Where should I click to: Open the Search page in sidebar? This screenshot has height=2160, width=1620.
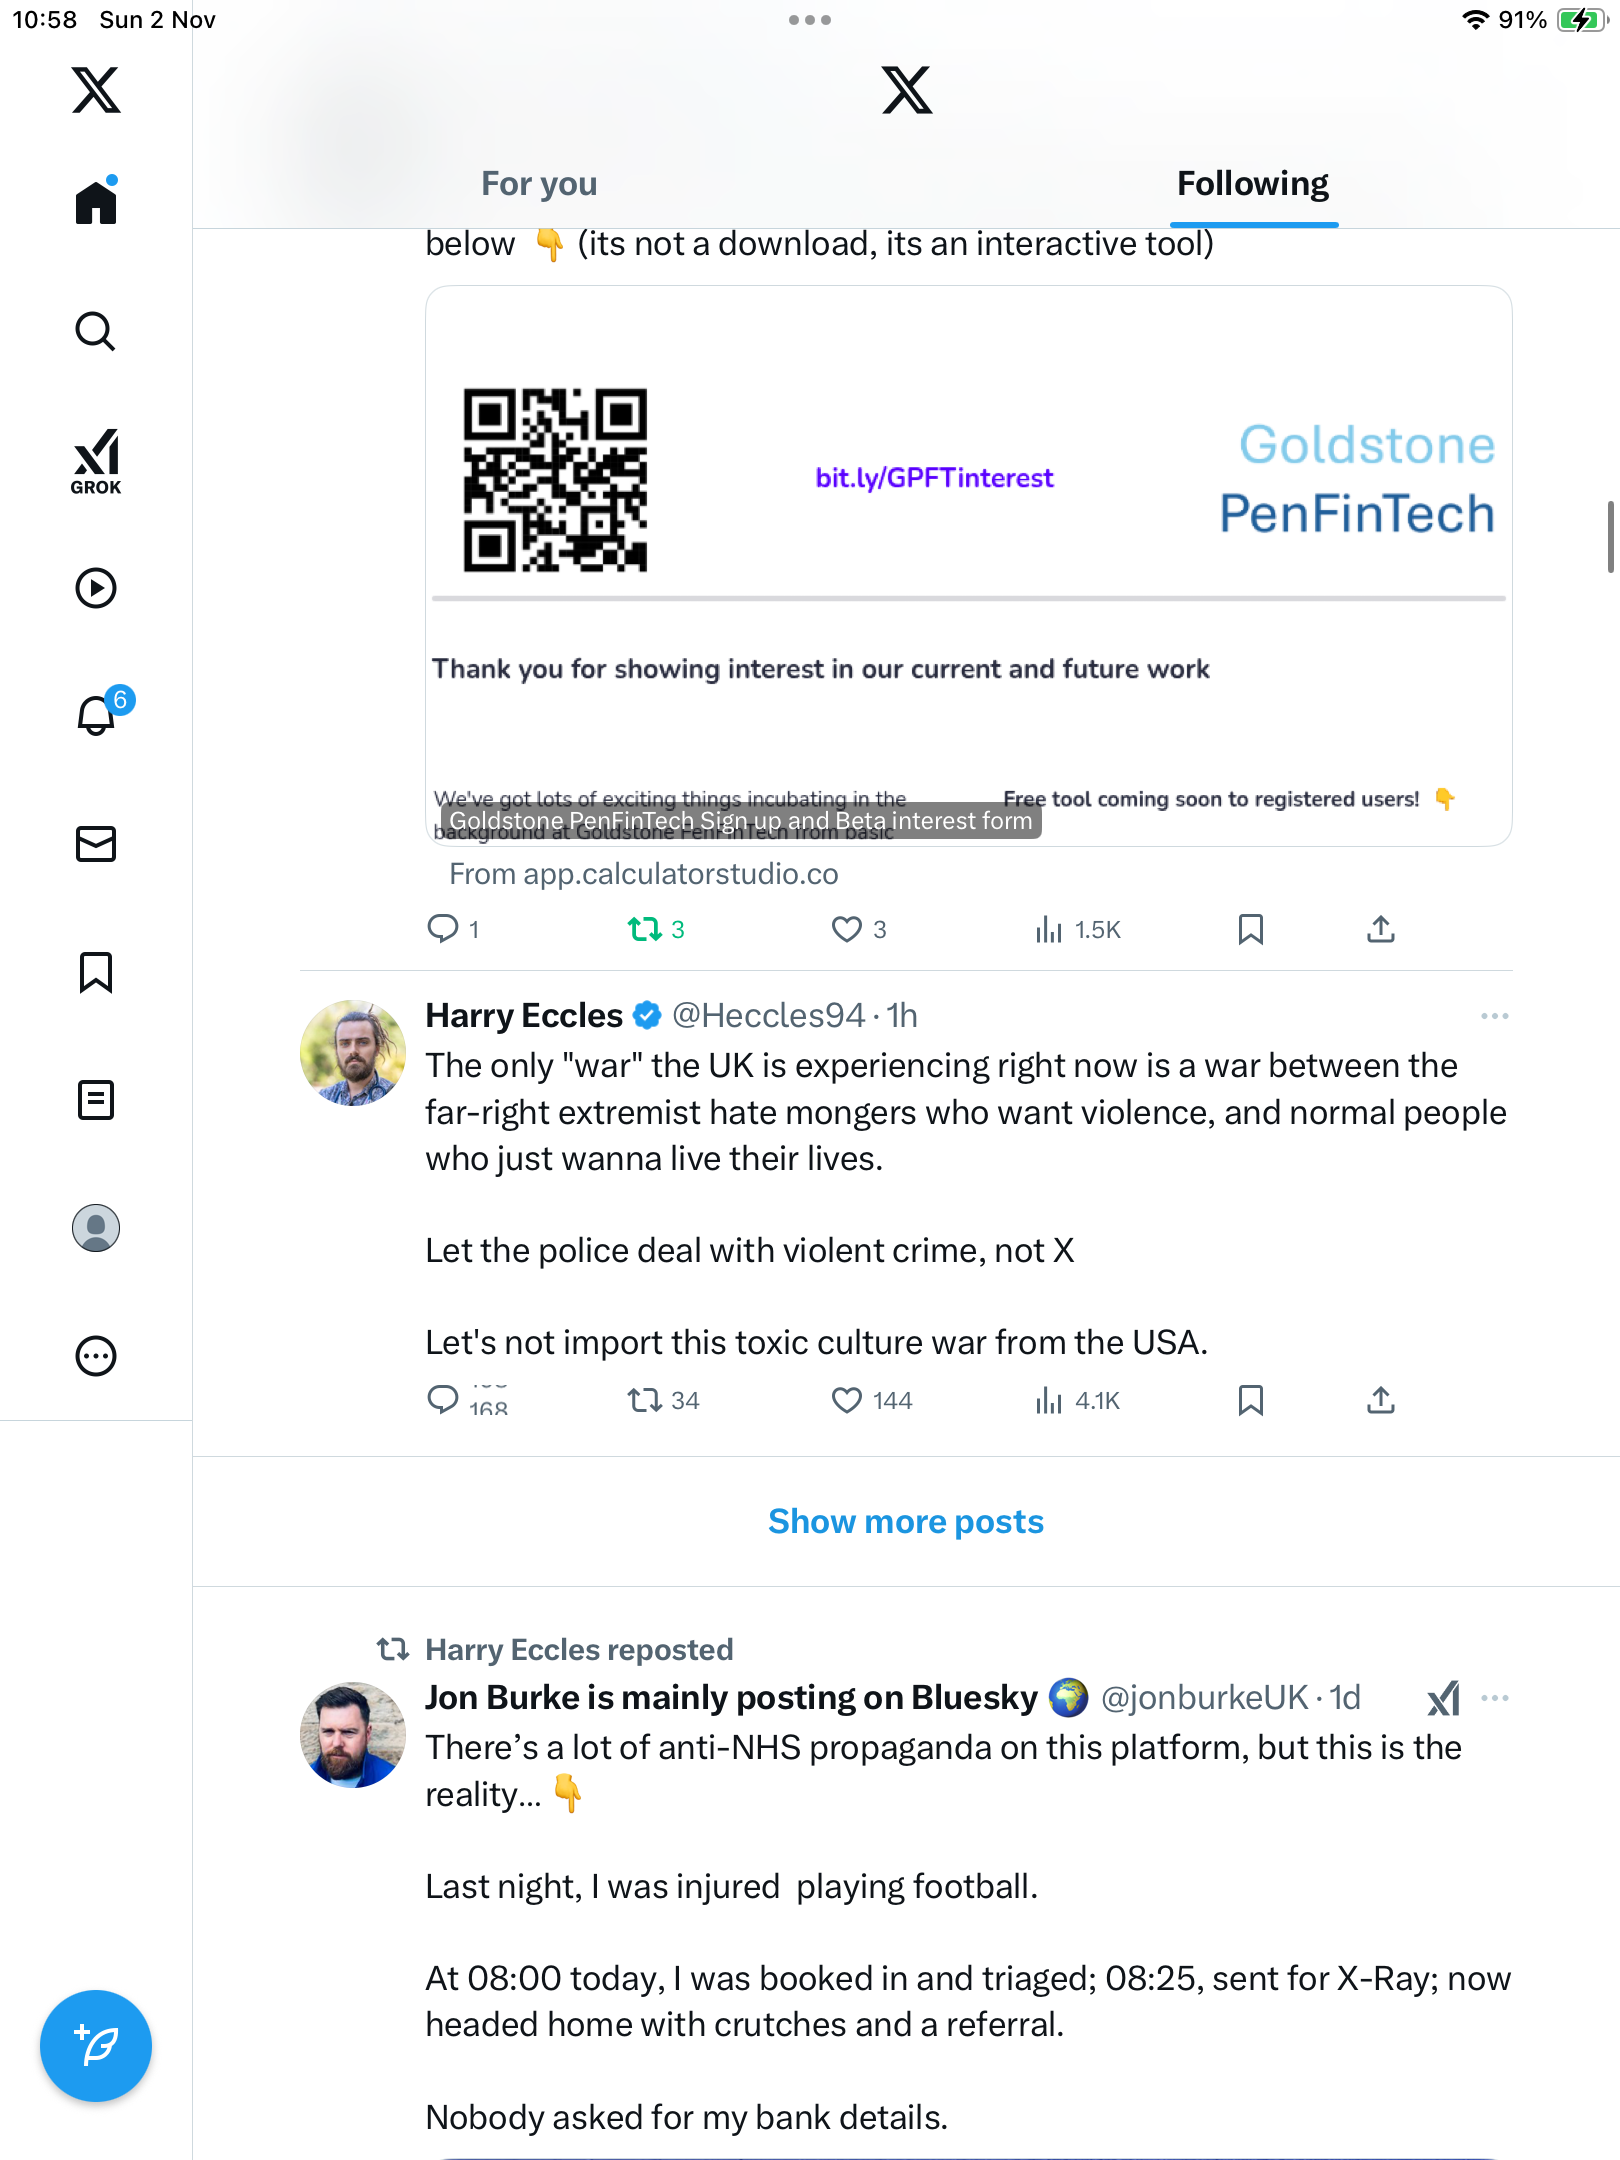(96, 331)
